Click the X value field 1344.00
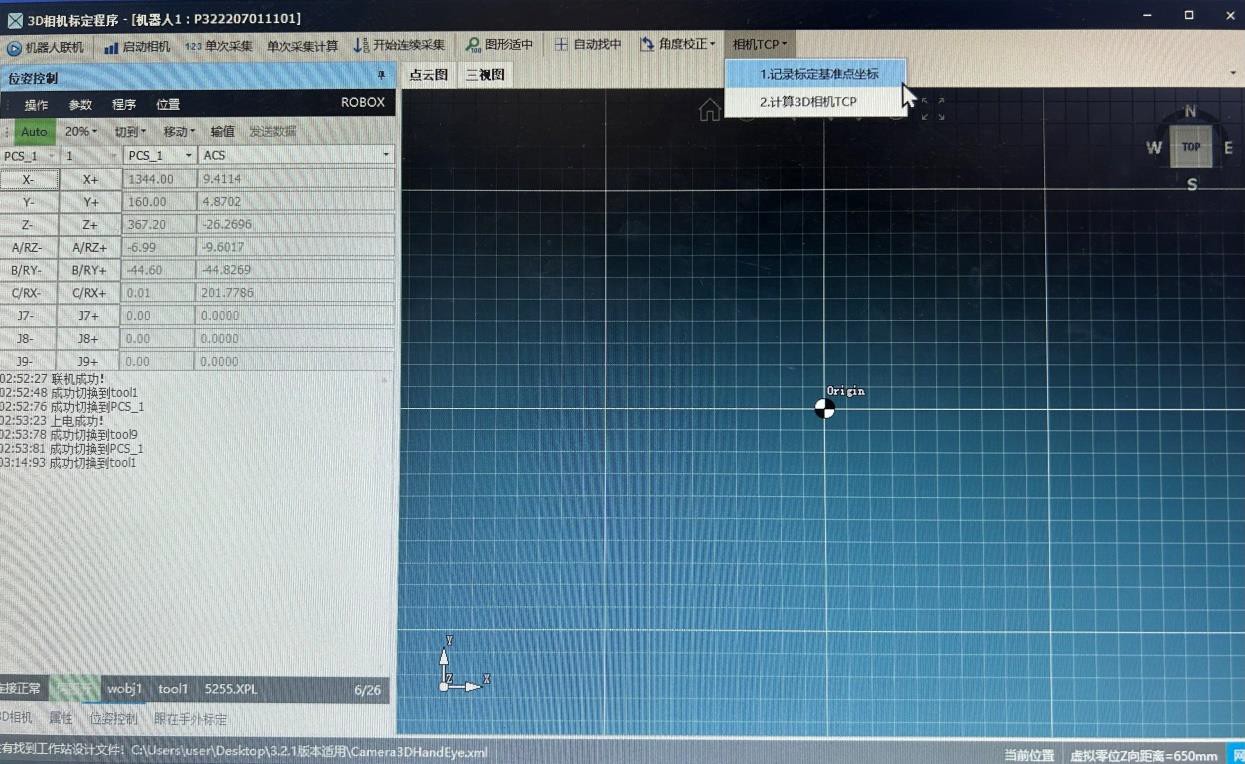Image resolution: width=1245 pixels, height=764 pixels. 159,179
